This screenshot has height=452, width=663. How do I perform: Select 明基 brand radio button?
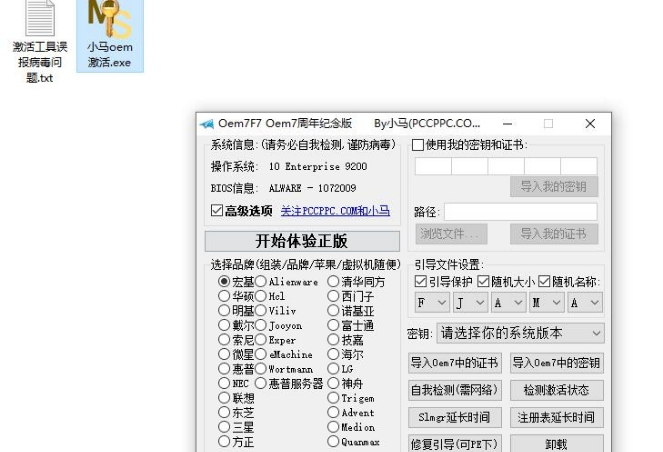pos(224,310)
